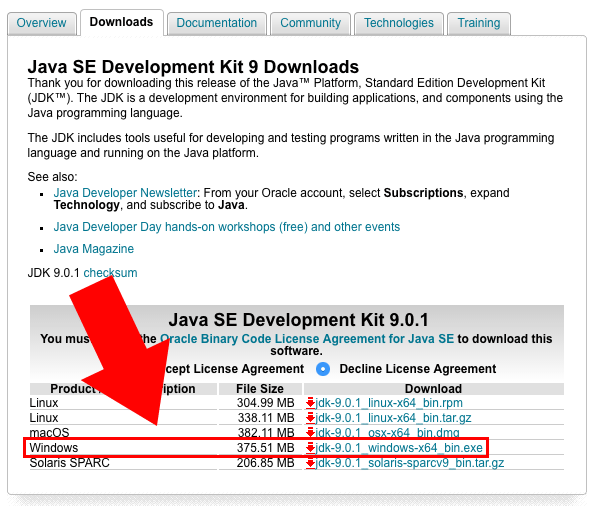
Task: Download jdk-9.0.1_solaris-sparcv9_bin.tar.gz file
Action: point(410,463)
